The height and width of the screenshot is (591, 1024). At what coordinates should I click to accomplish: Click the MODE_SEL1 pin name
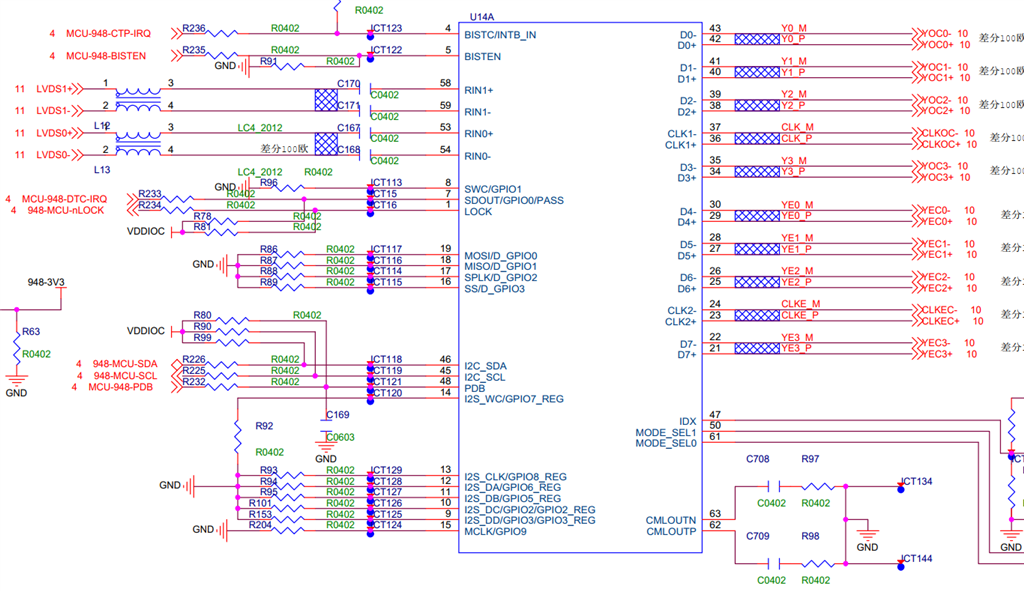pyautogui.click(x=665, y=432)
